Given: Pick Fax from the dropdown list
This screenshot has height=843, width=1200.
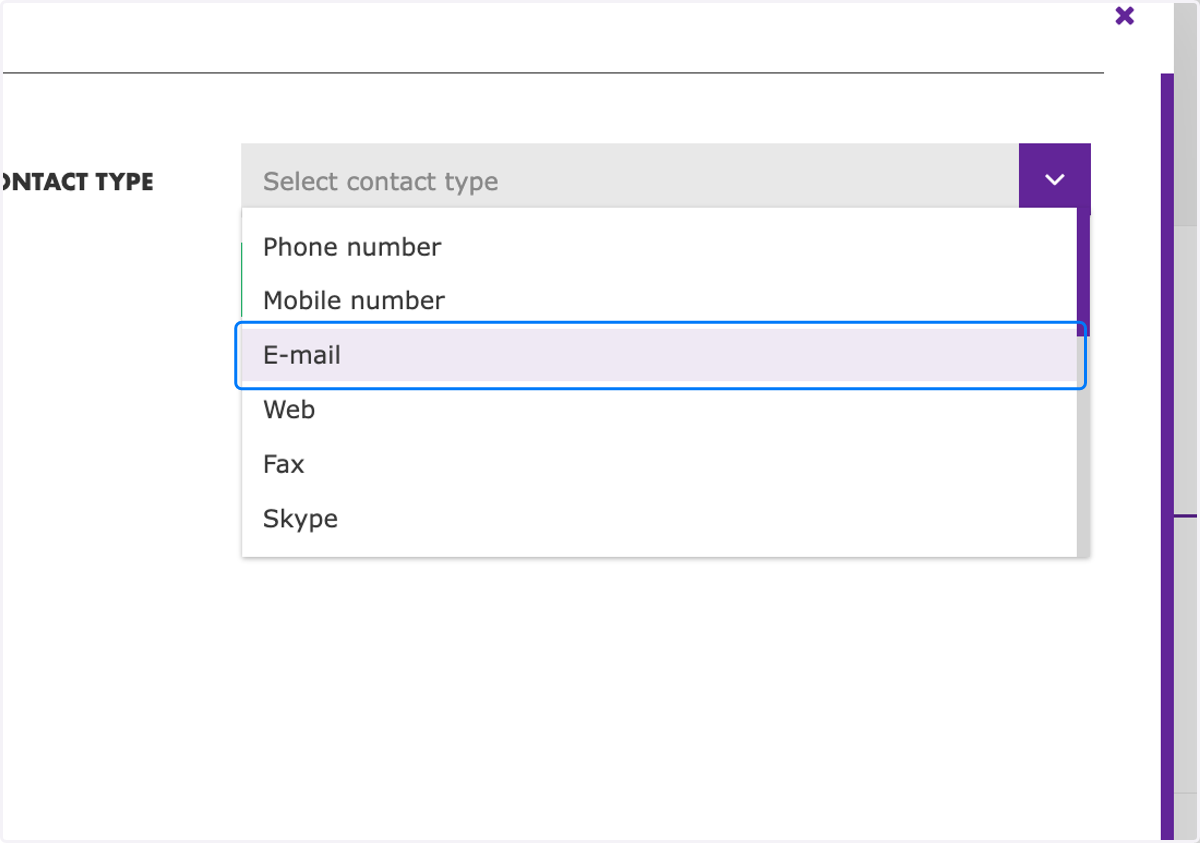Looking at the screenshot, I should (659, 464).
